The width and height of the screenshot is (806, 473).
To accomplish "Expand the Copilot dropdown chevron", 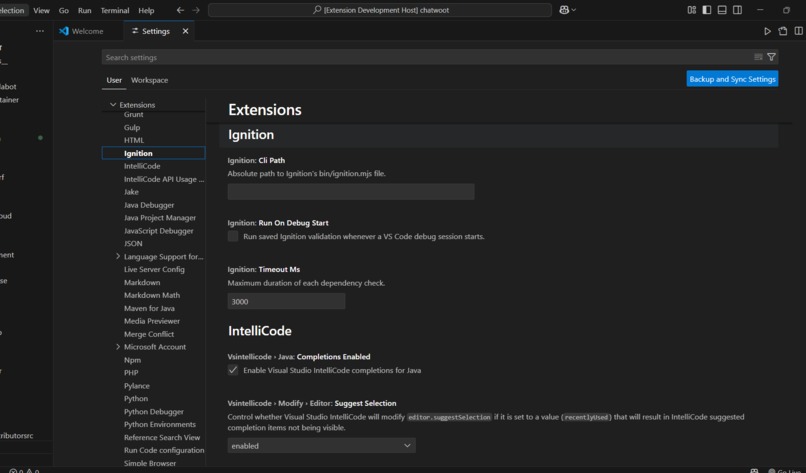I will click(x=574, y=10).
